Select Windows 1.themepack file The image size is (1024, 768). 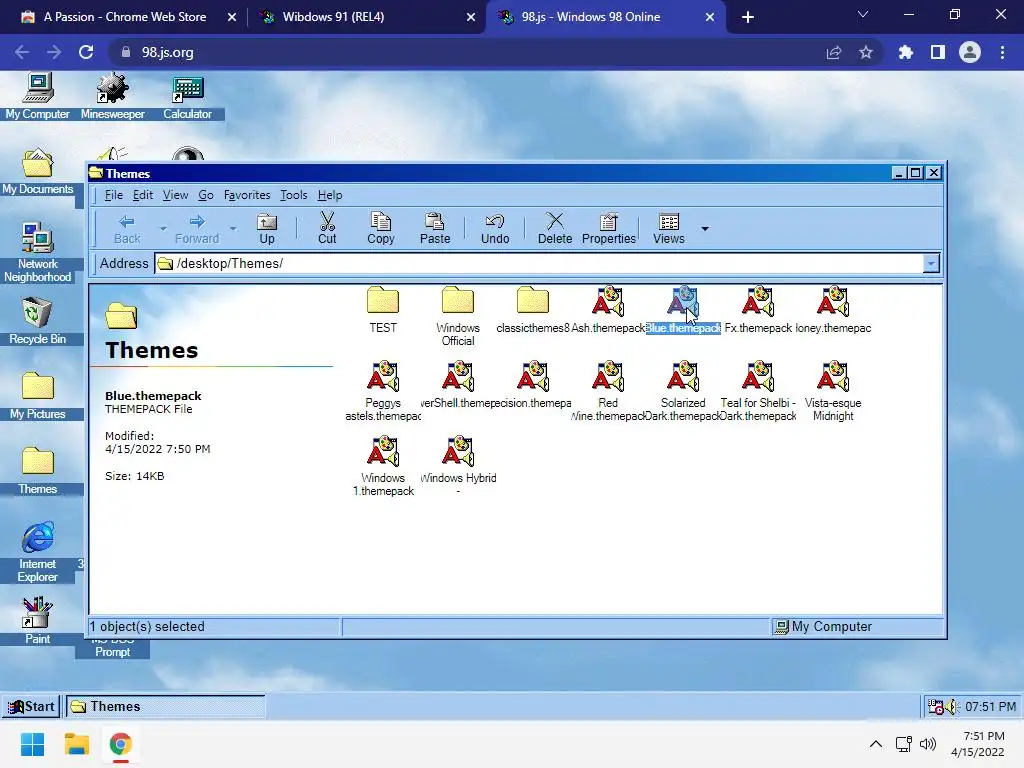pyautogui.click(x=383, y=466)
